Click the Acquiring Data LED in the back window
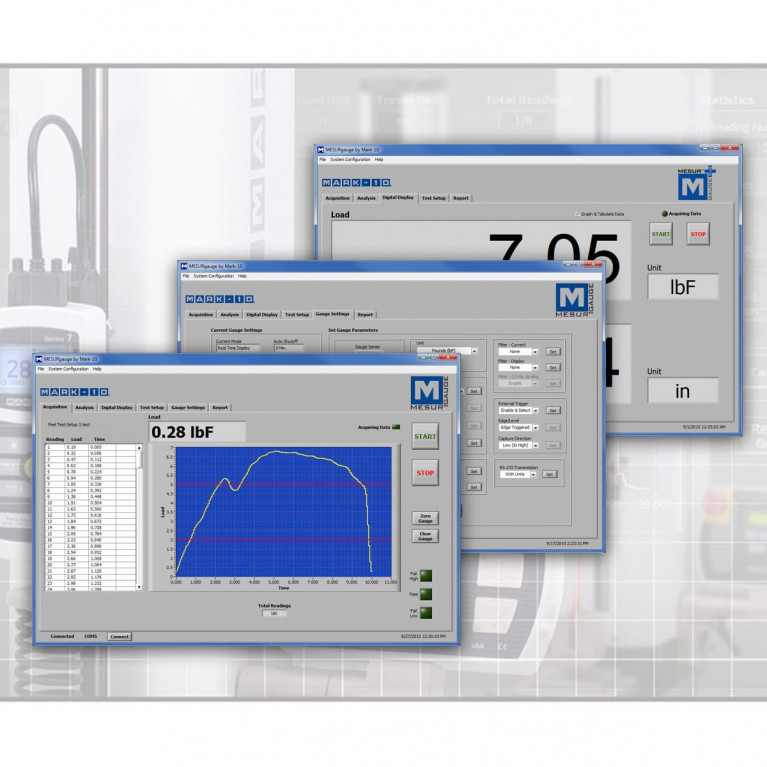The image size is (767, 767). tap(664, 214)
